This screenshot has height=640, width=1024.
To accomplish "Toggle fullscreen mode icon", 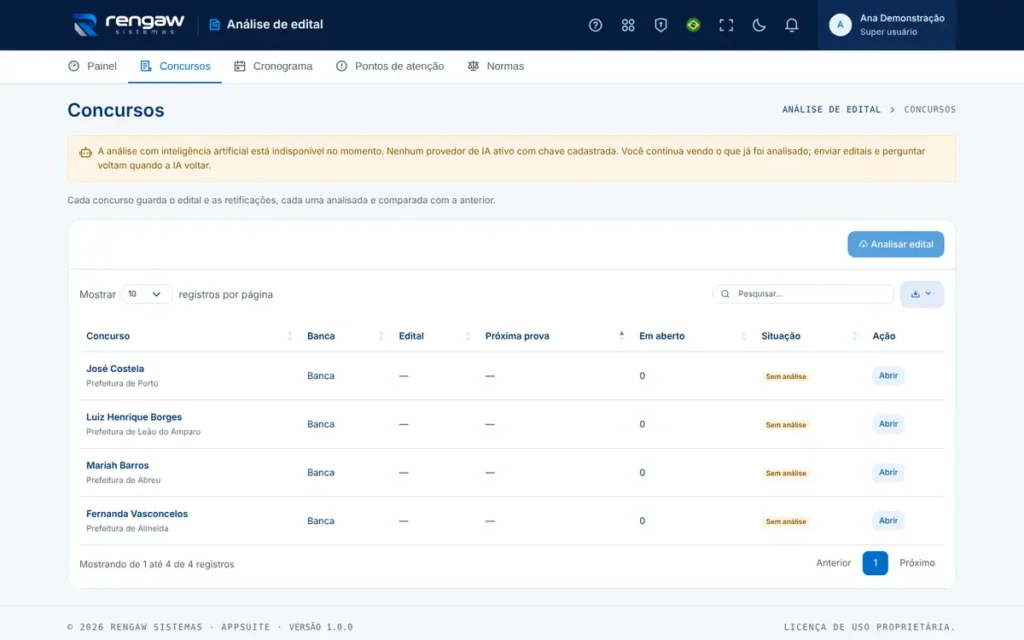I will (726, 25).
